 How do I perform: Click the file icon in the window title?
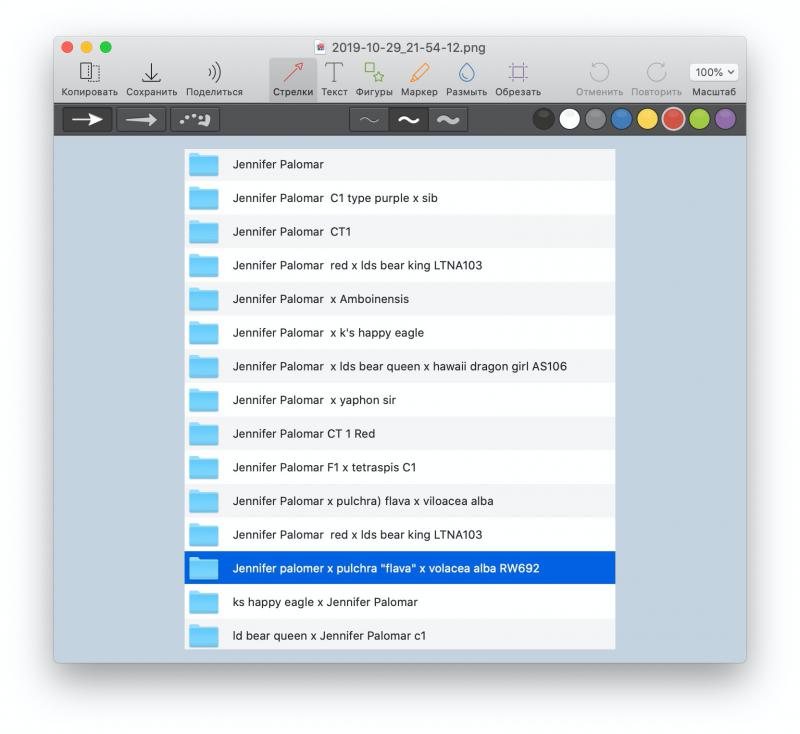(x=320, y=47)
